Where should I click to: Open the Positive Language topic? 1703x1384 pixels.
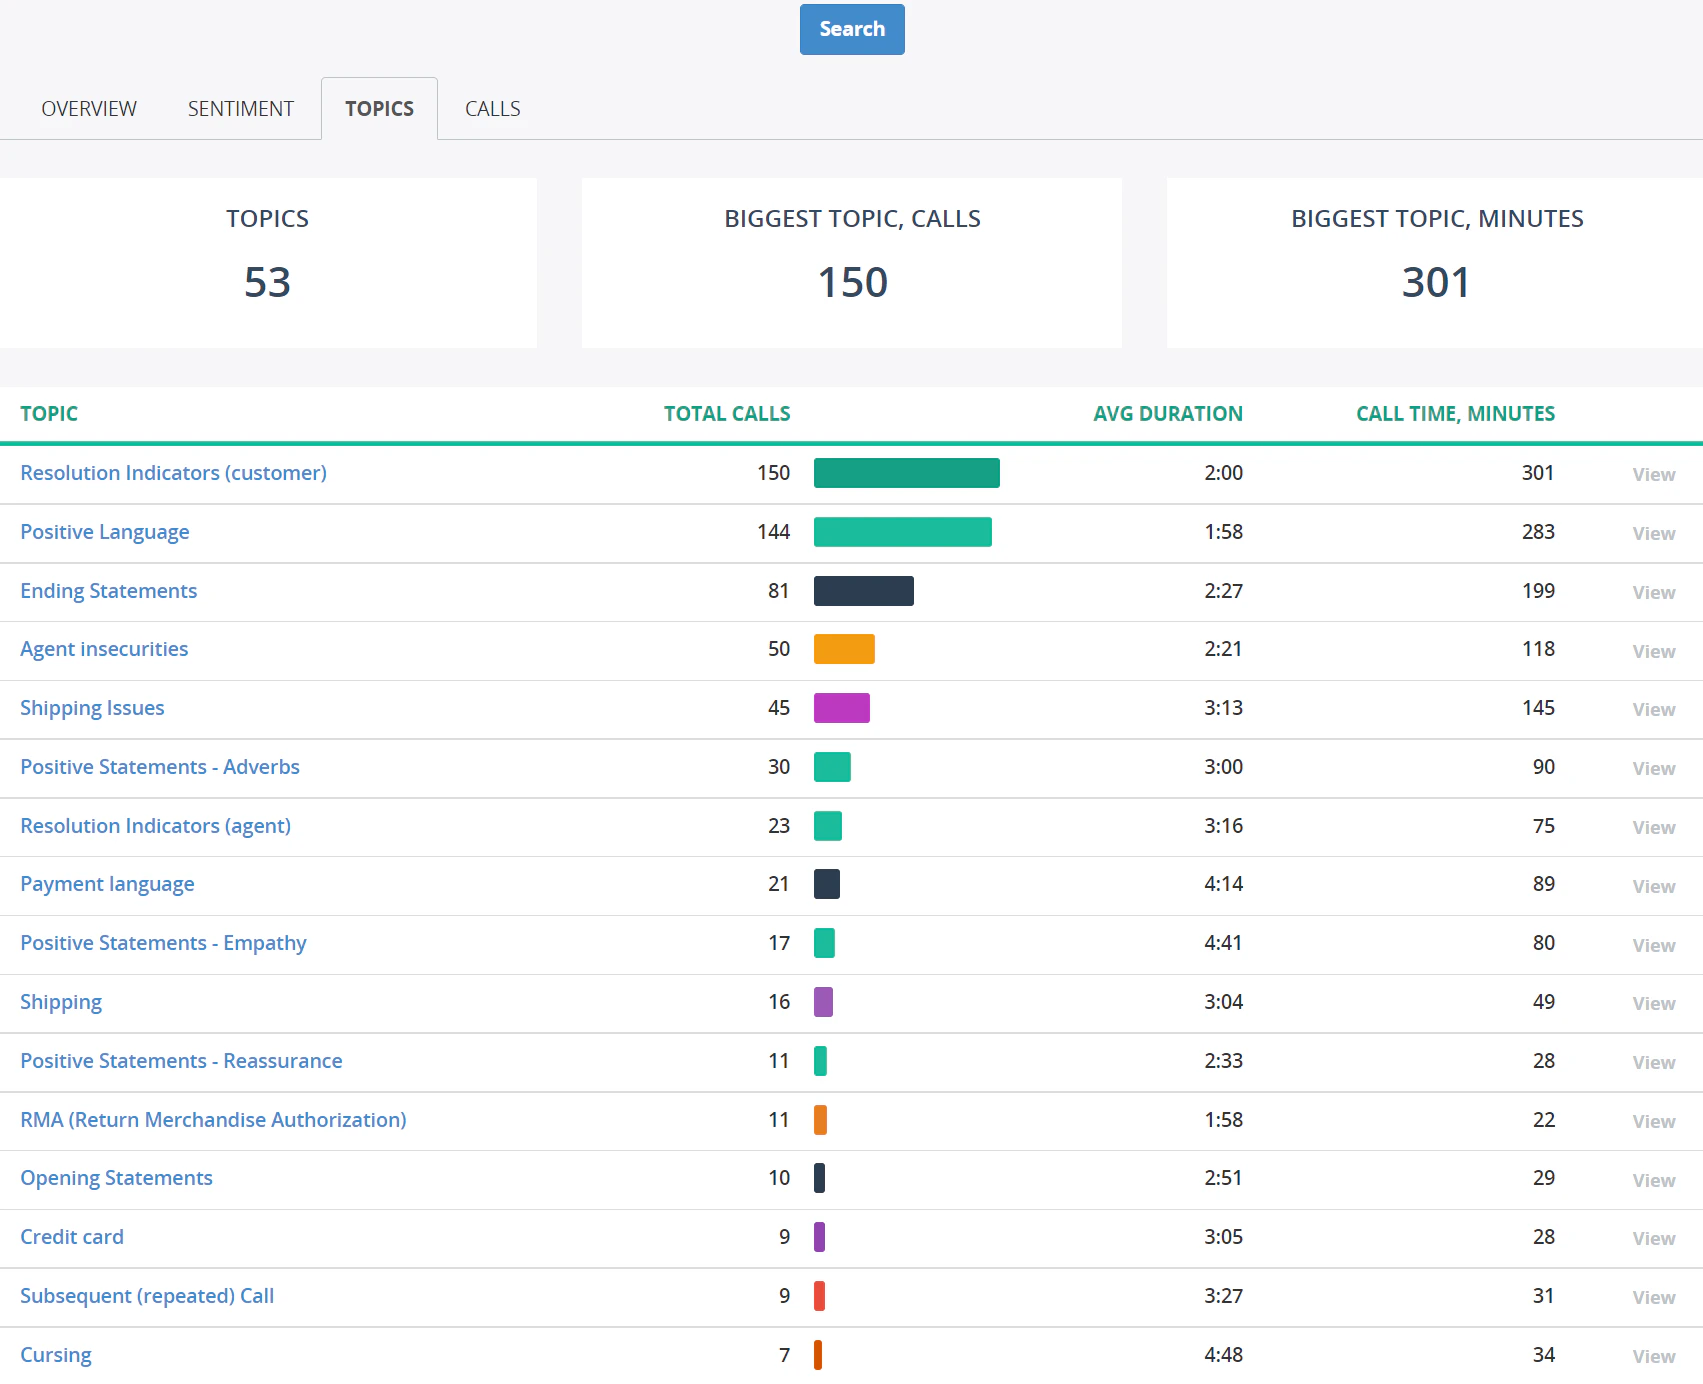pos(105,532)
